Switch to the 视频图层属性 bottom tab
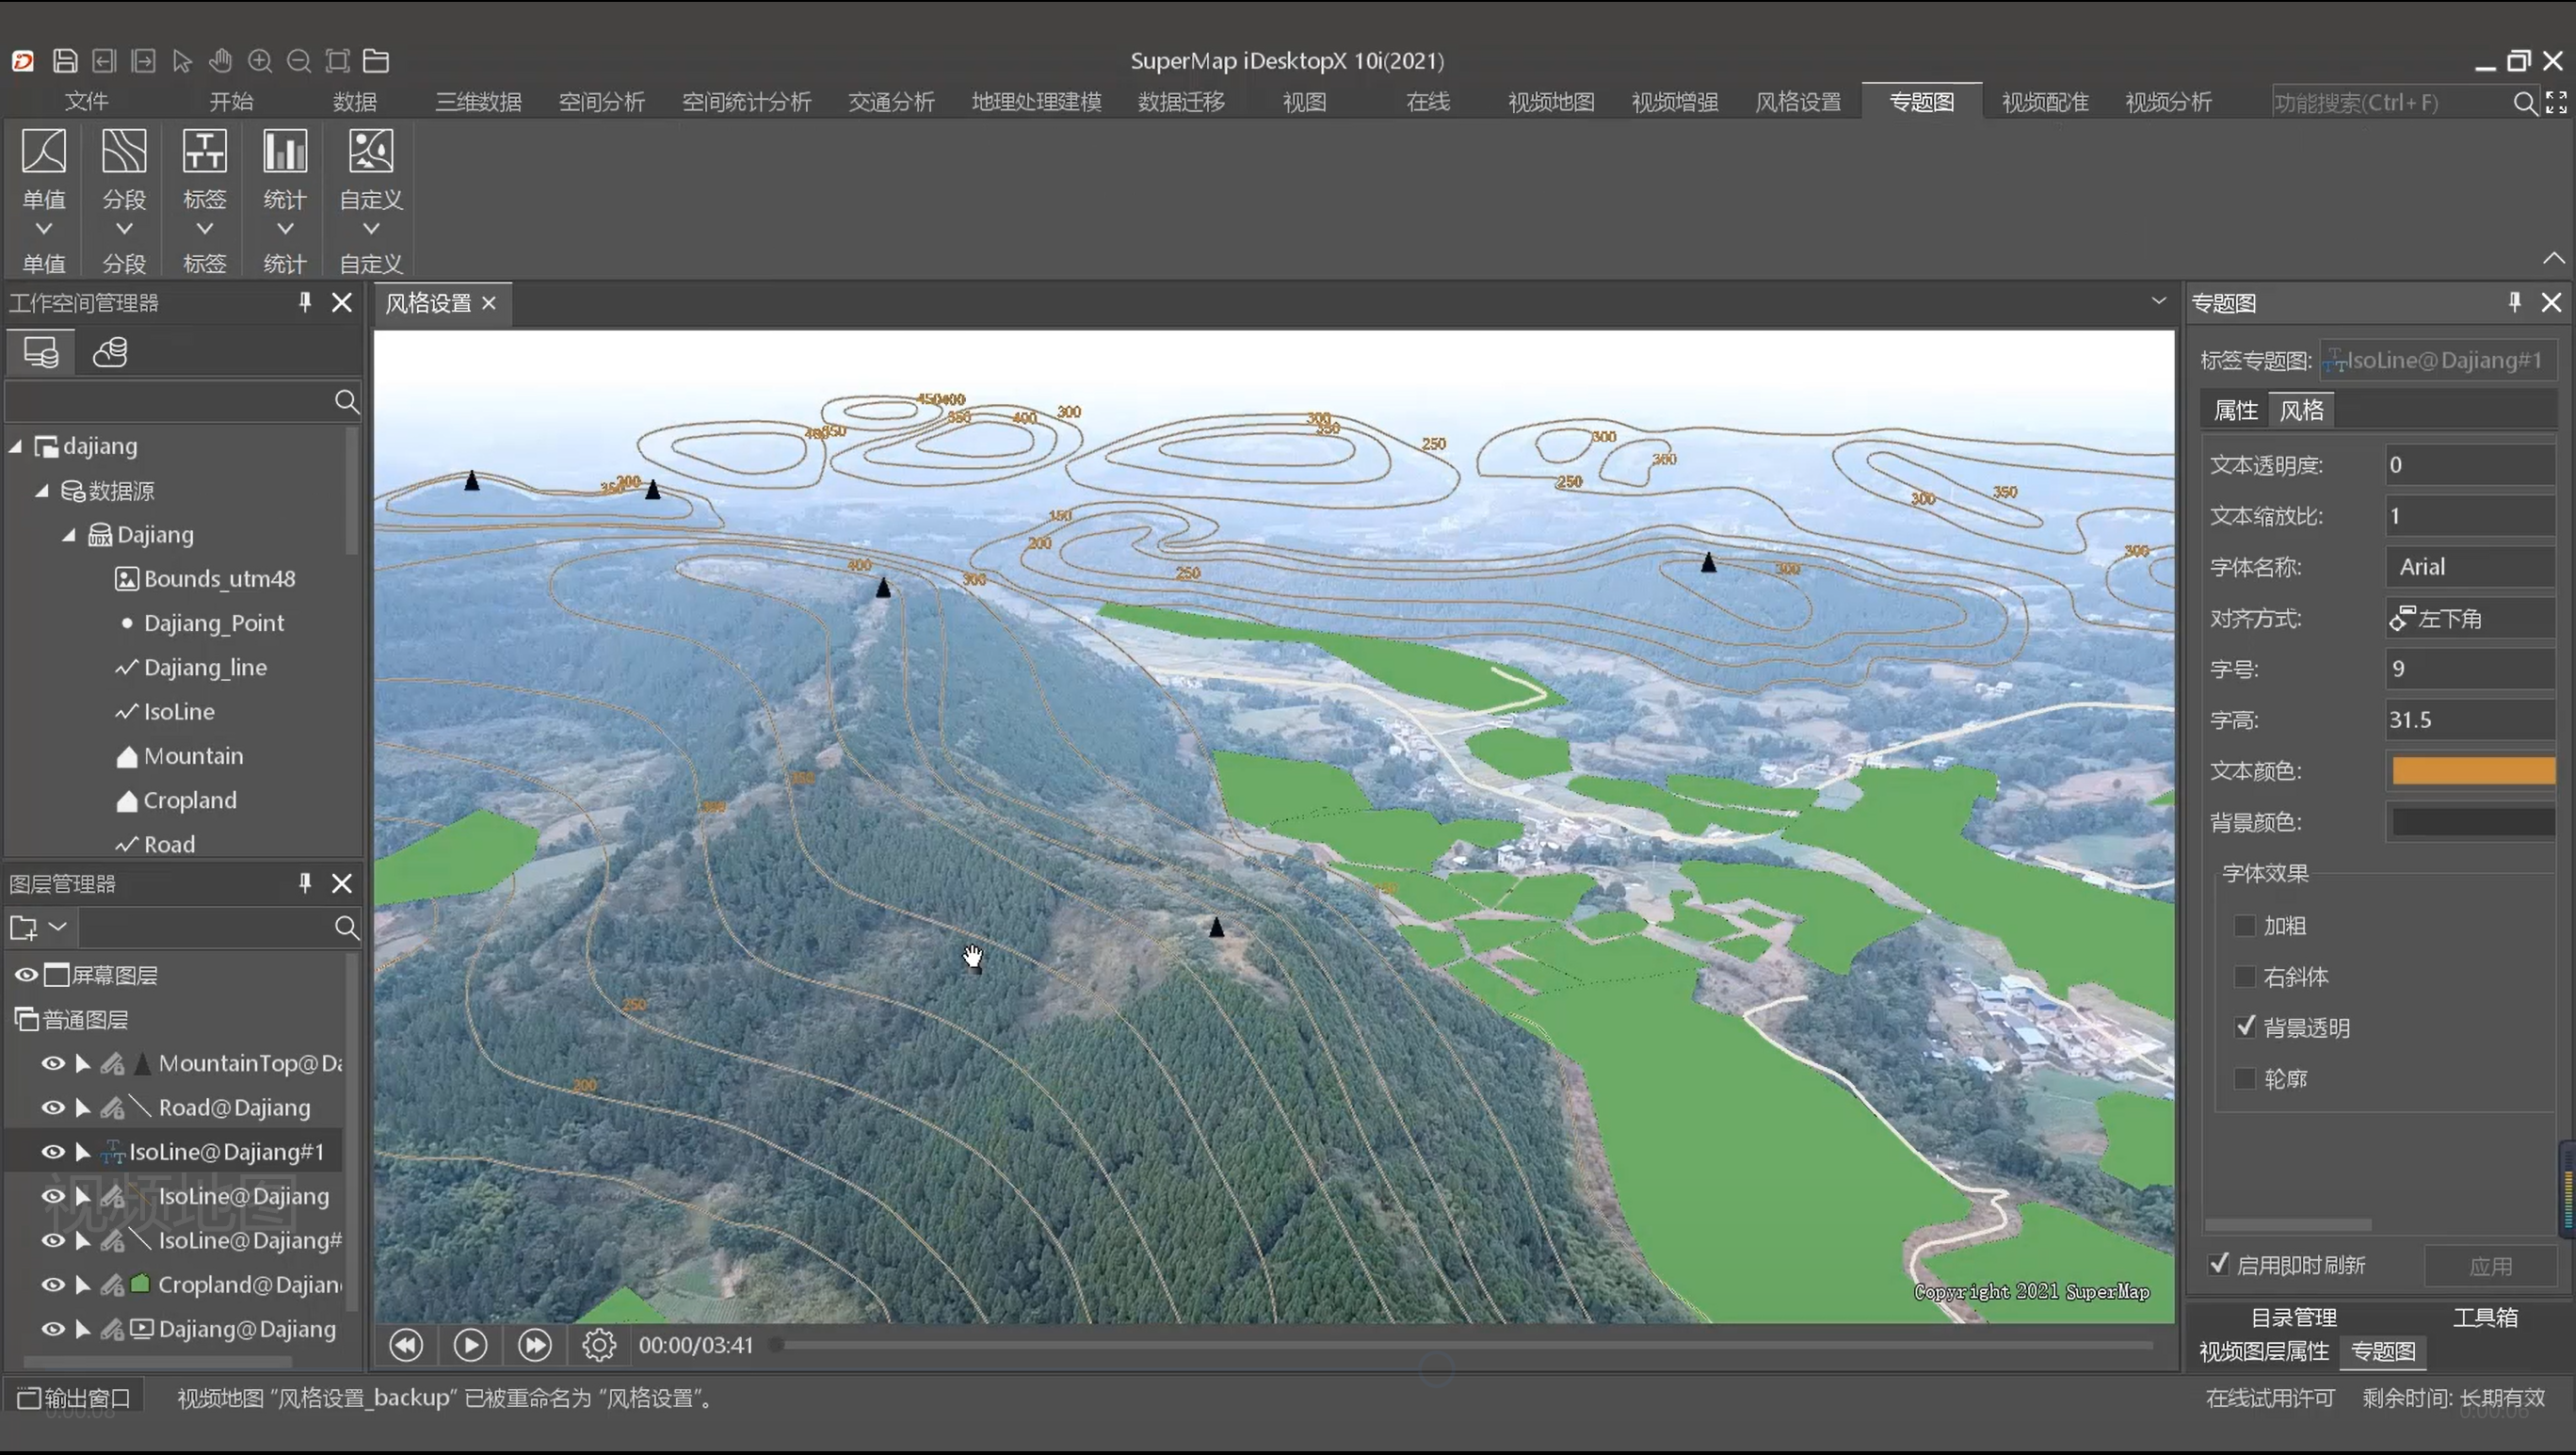This screenshot has height=1455, width=2576. (x=2264, y=1351)
